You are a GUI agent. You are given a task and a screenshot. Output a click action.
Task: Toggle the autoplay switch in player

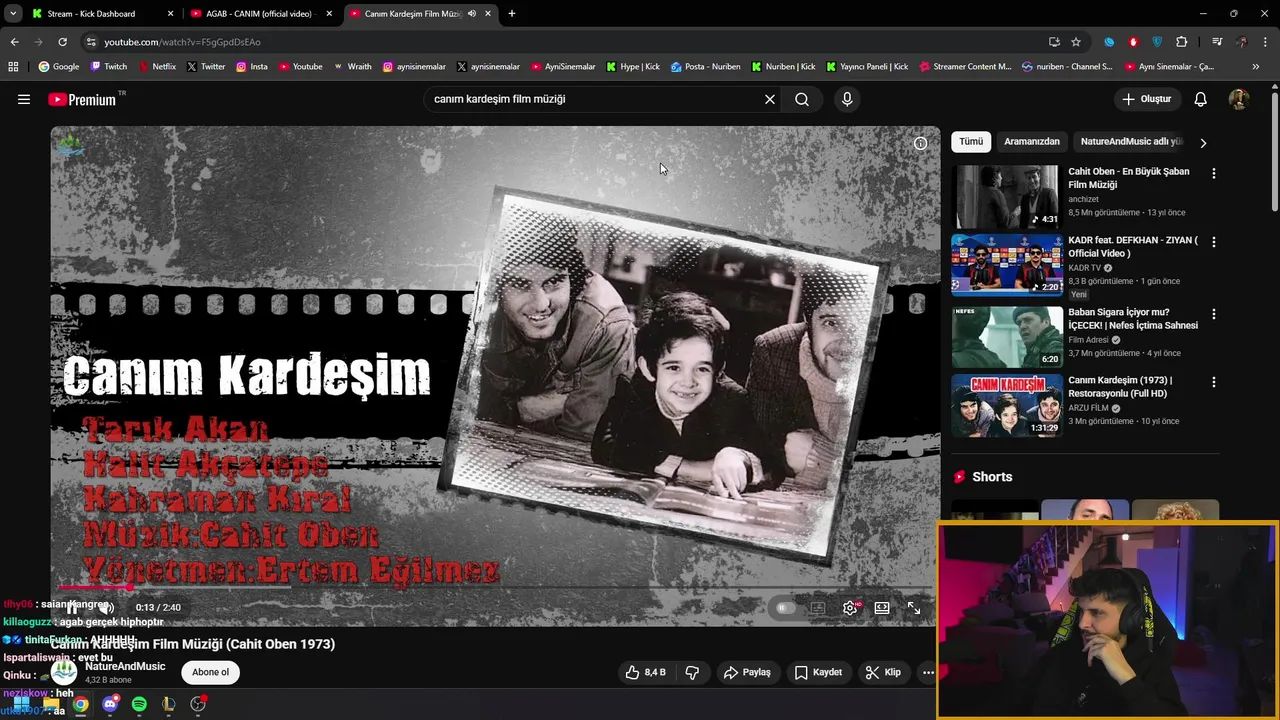pos(786,607)
